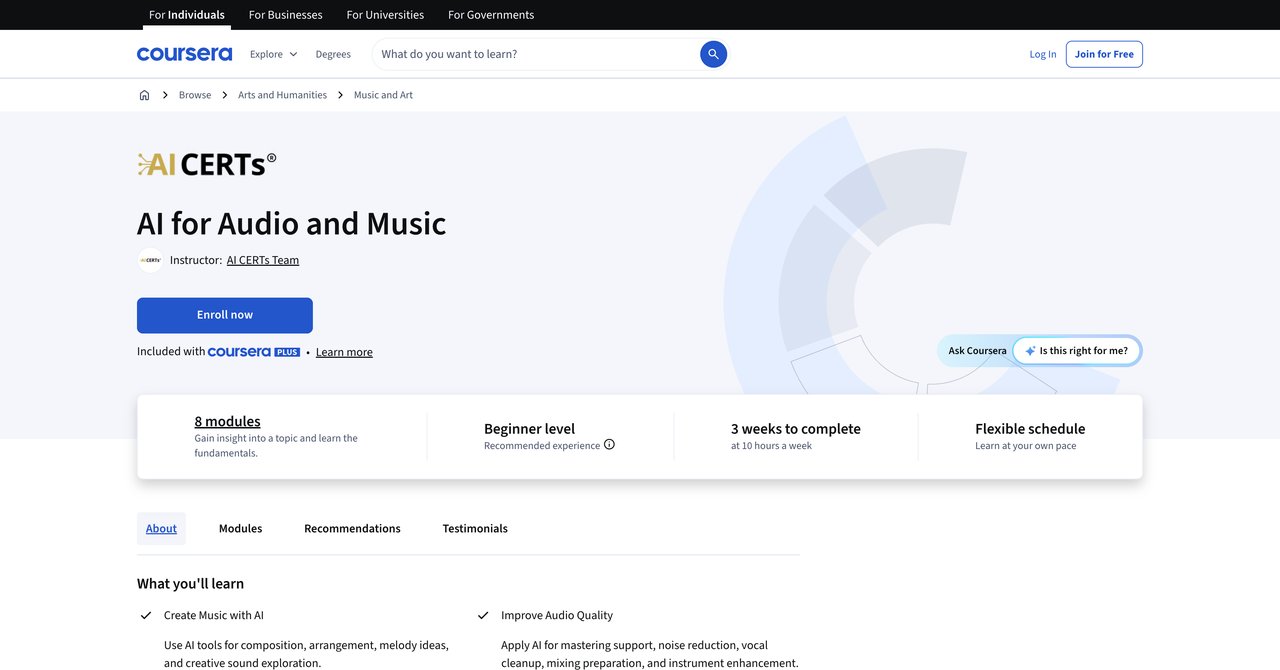Switch to the About tab

click(161, 528)
